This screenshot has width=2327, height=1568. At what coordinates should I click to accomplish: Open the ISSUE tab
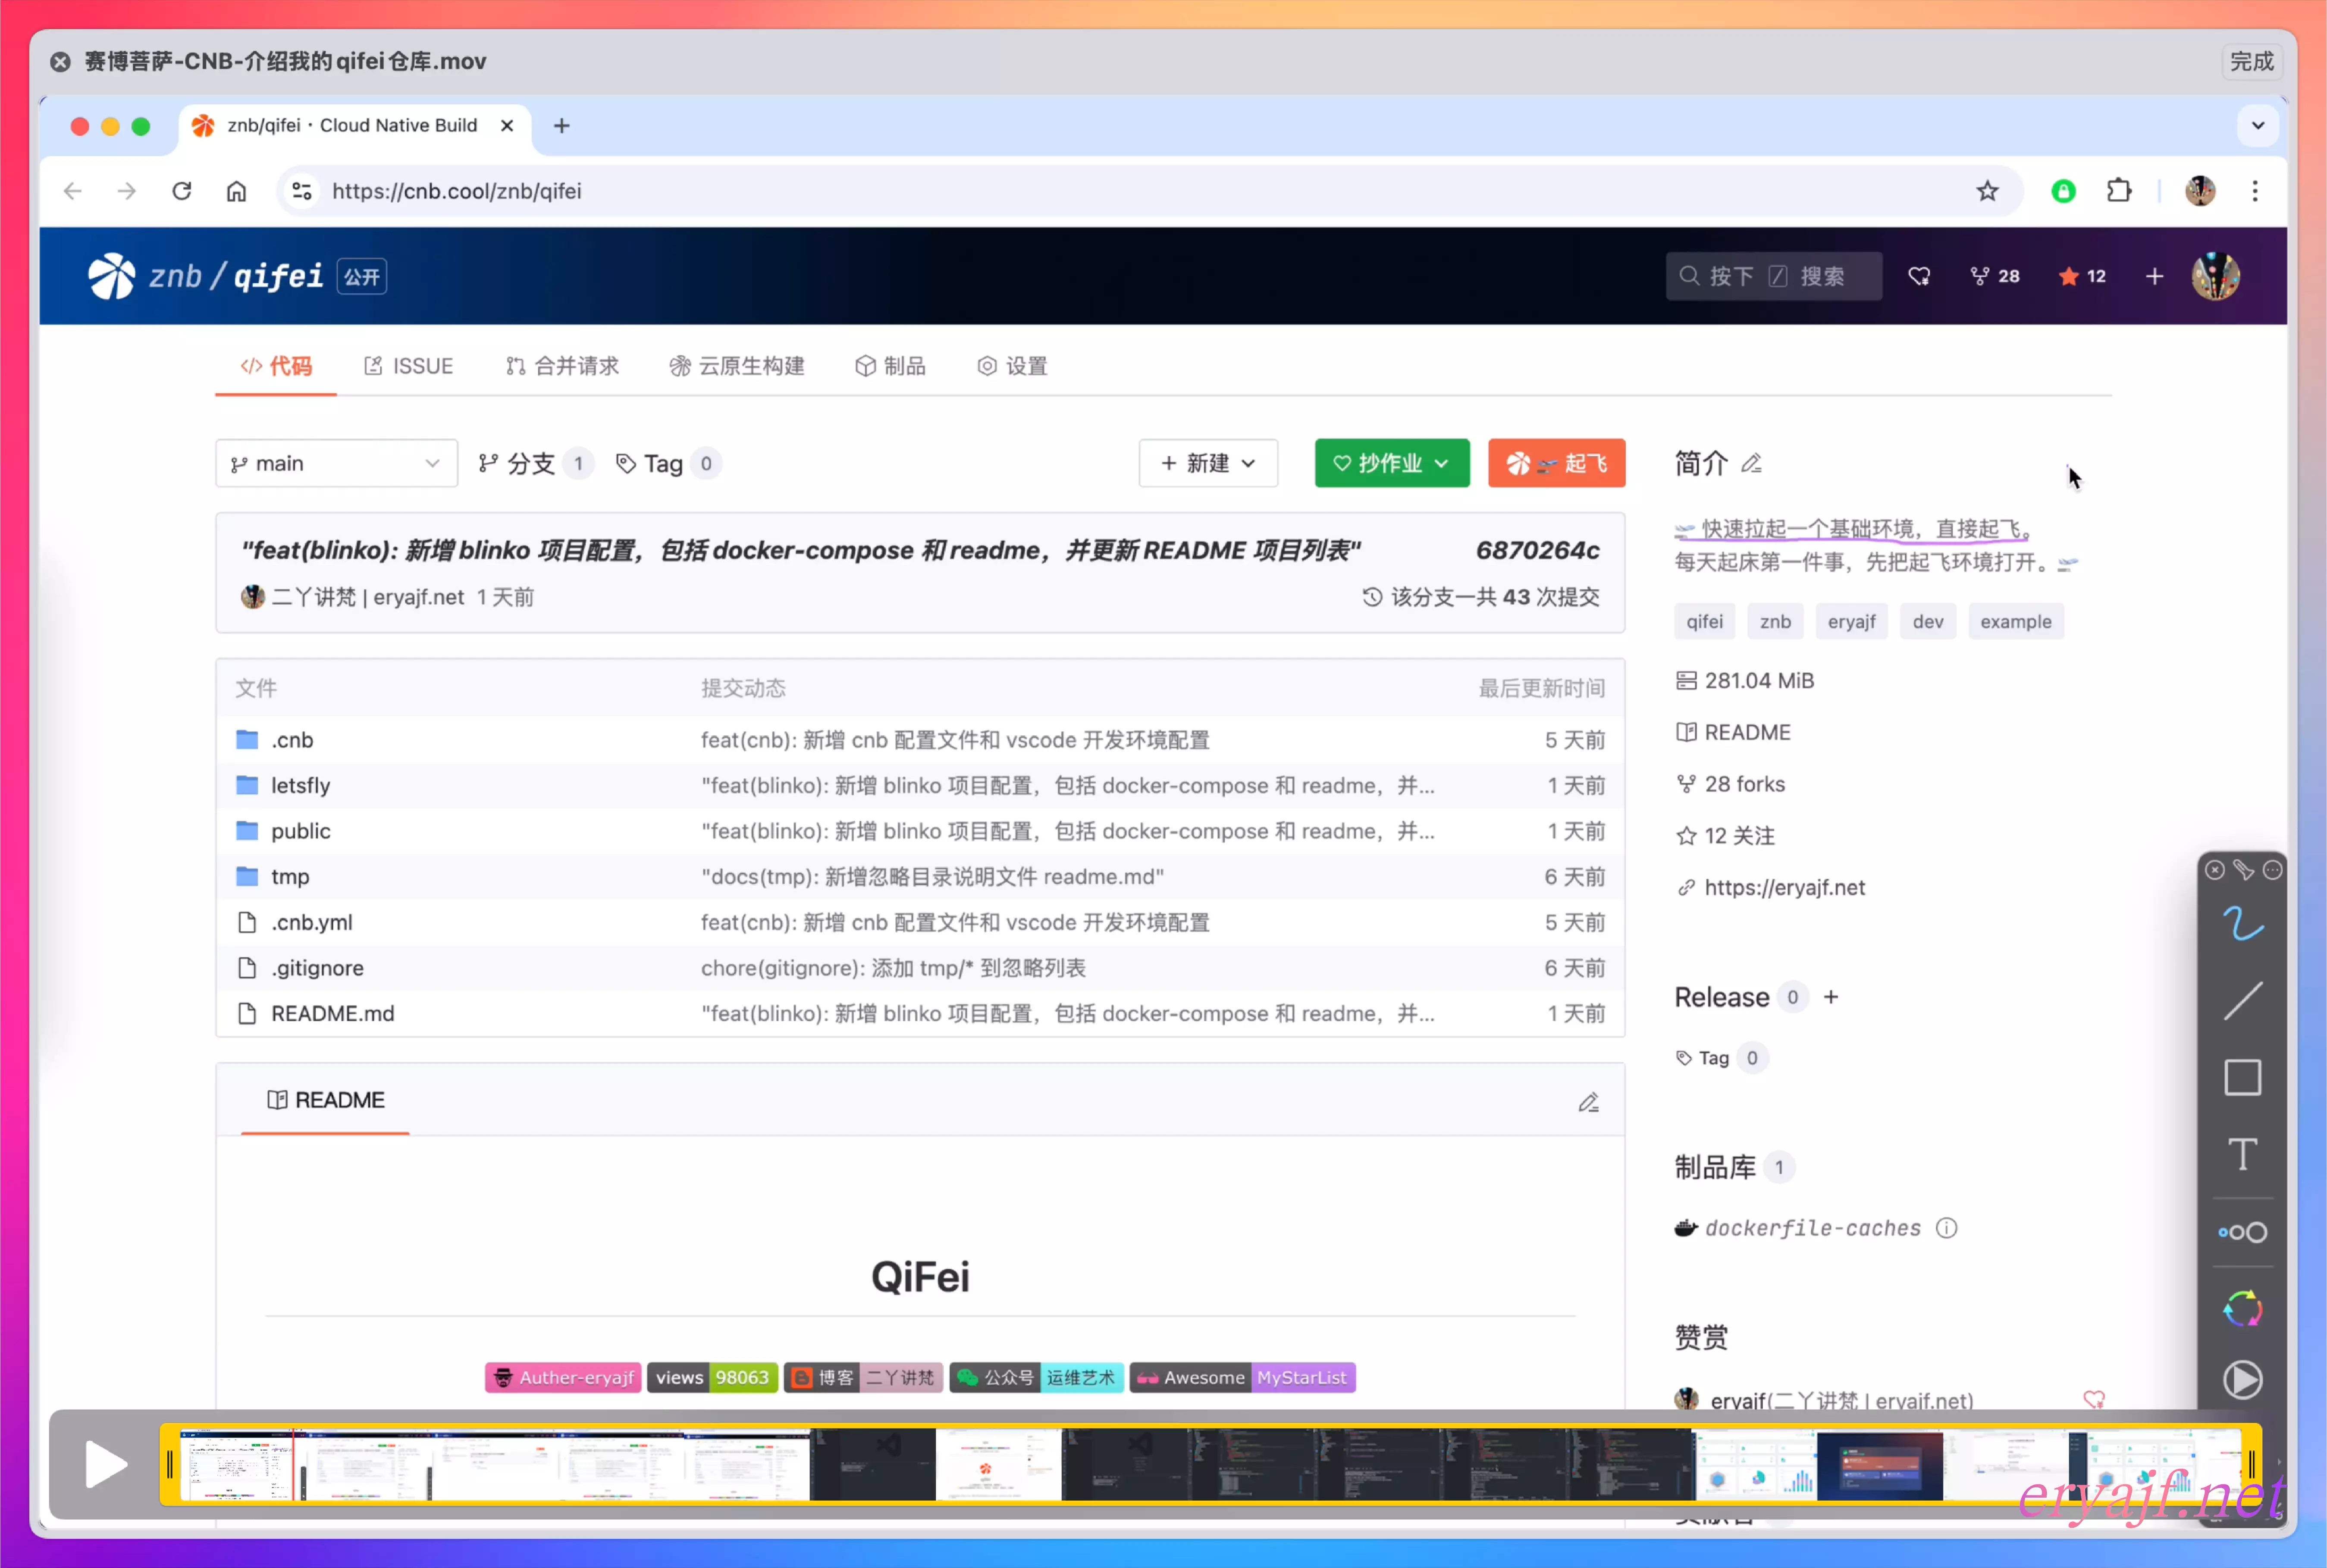[x=408, y=366]
